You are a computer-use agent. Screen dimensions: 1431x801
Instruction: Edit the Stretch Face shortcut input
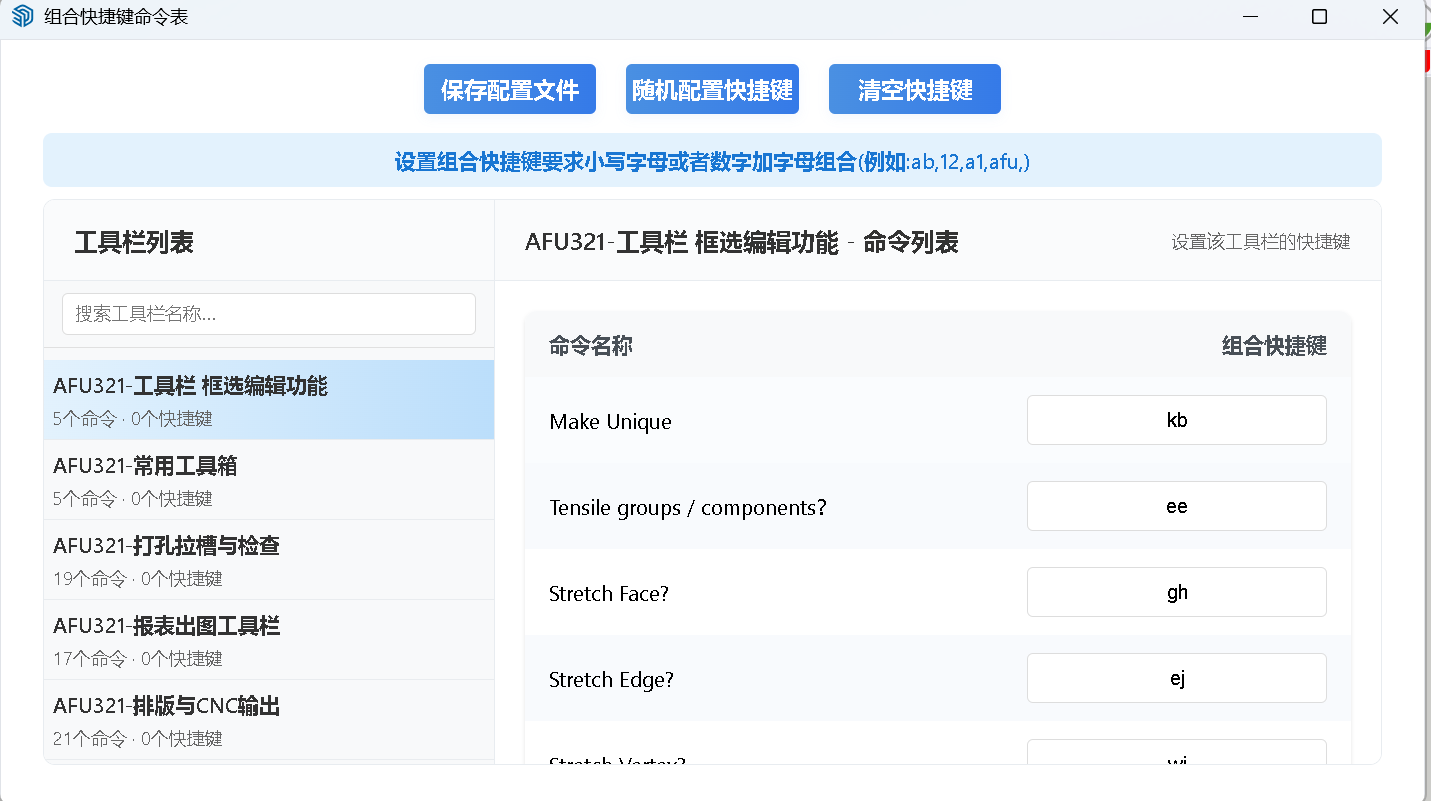1176,592
